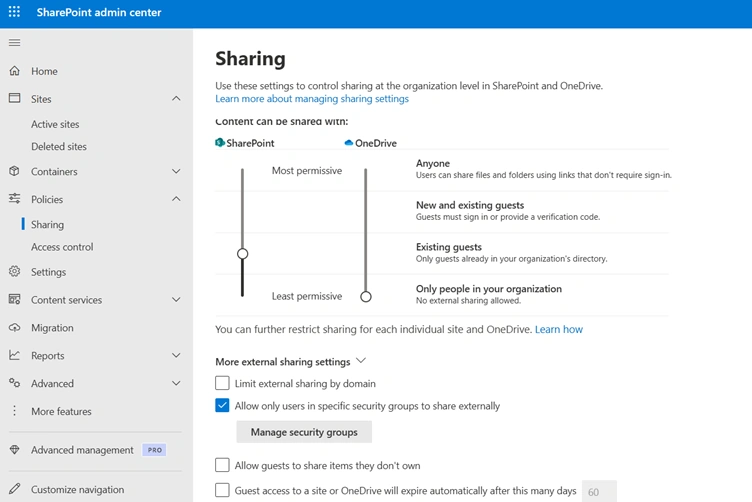This screenshot has width=752, height=502.
Task: Open the Learn how link
Action: point(559,329)
